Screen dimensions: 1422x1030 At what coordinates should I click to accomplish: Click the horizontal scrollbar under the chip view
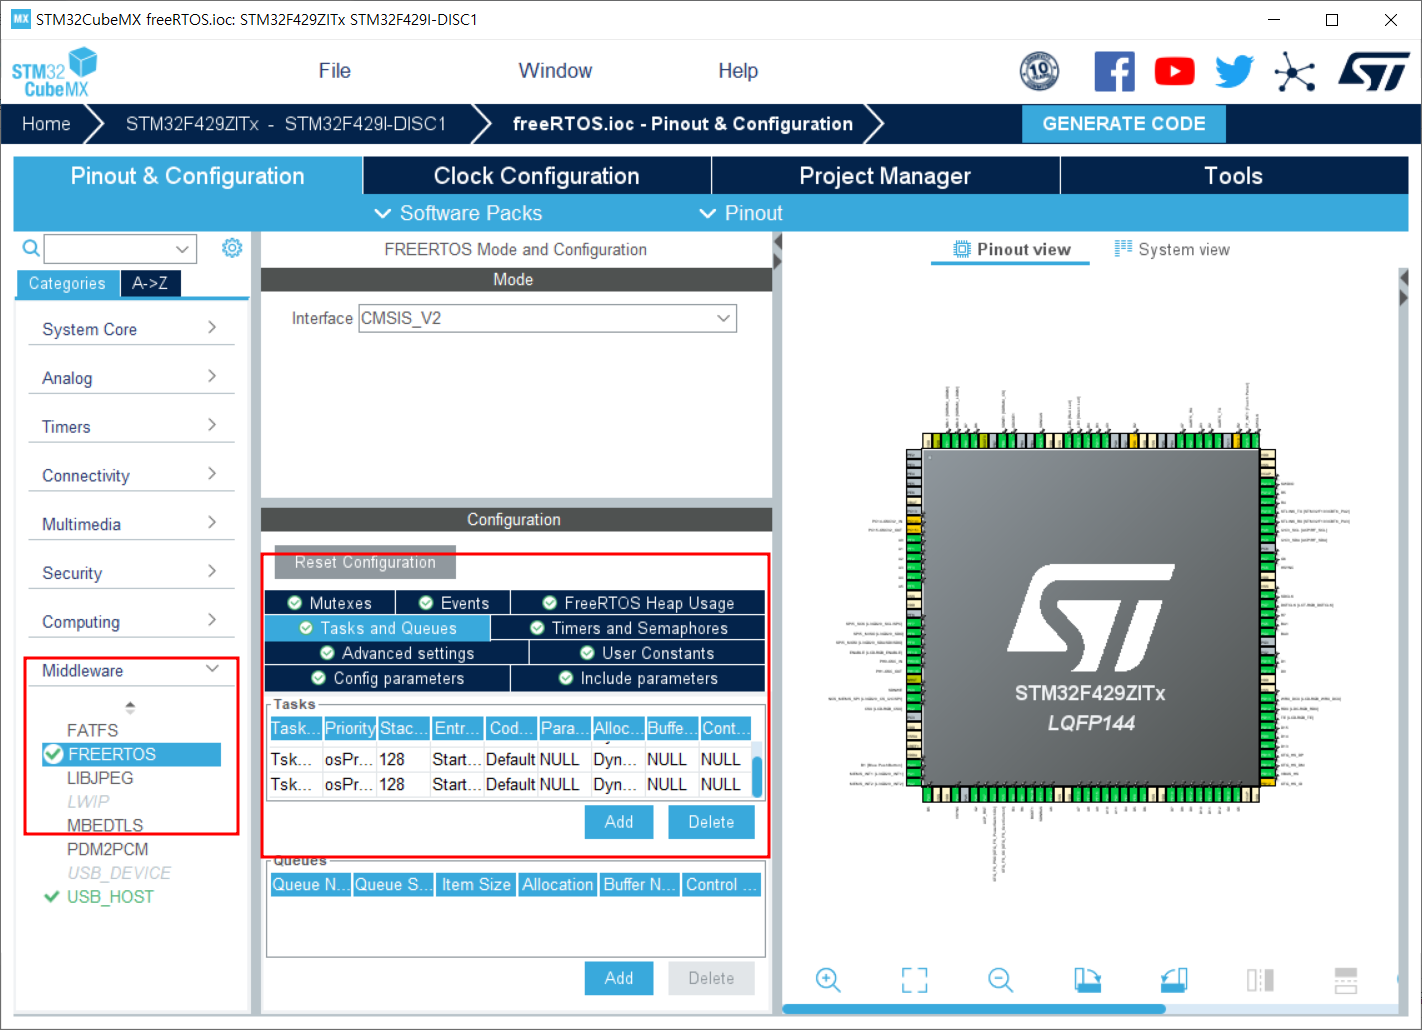coord(974,1009)
